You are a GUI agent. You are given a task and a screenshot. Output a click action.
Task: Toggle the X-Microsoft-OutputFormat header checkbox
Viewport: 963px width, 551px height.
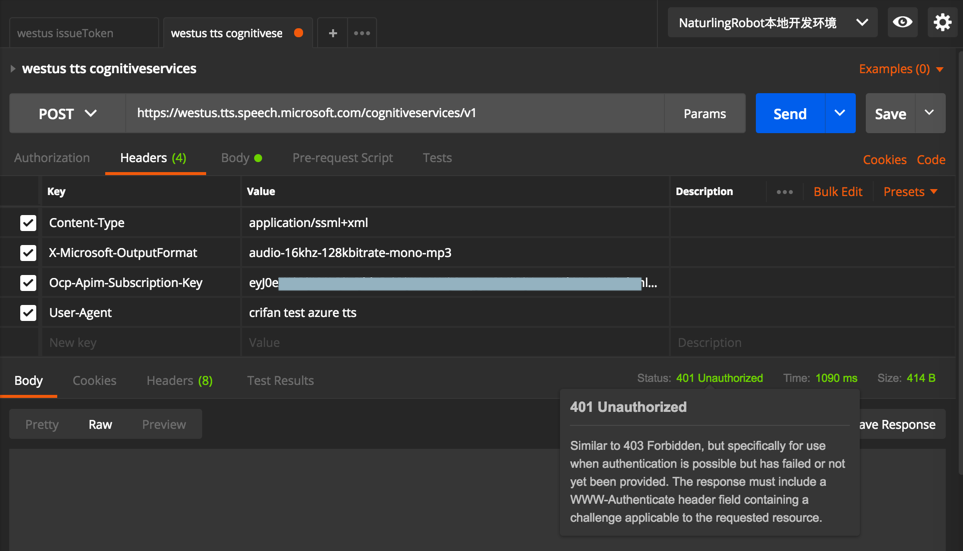coord(28,253)
